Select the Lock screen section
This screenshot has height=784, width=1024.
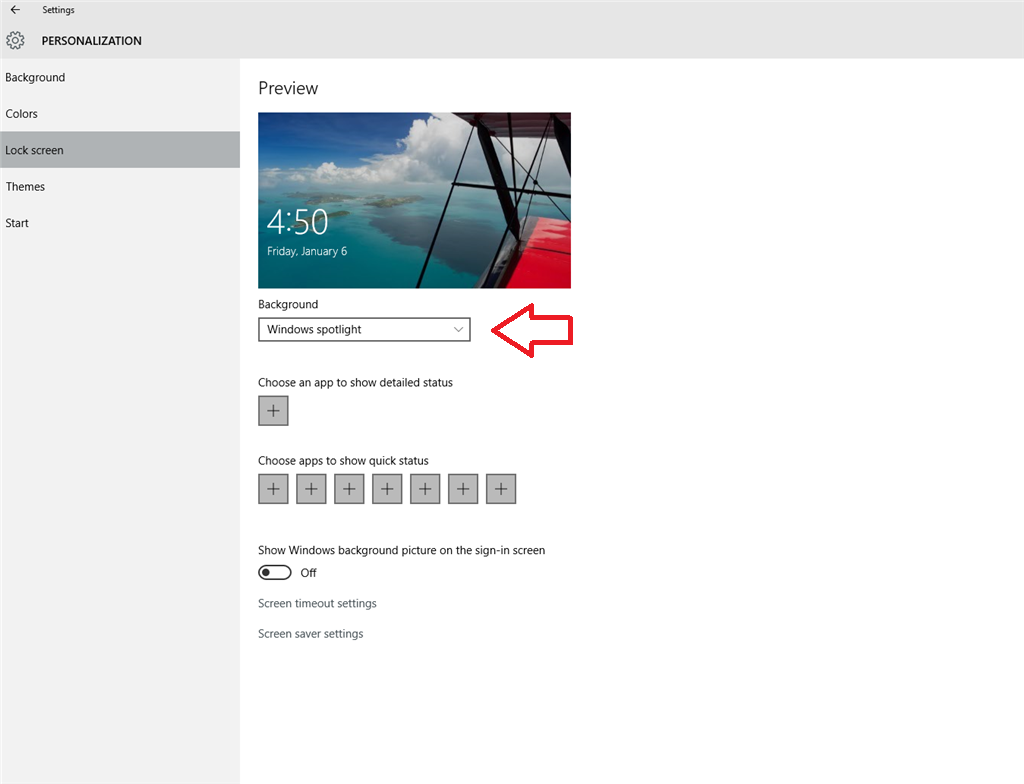(x=120, y=150)
